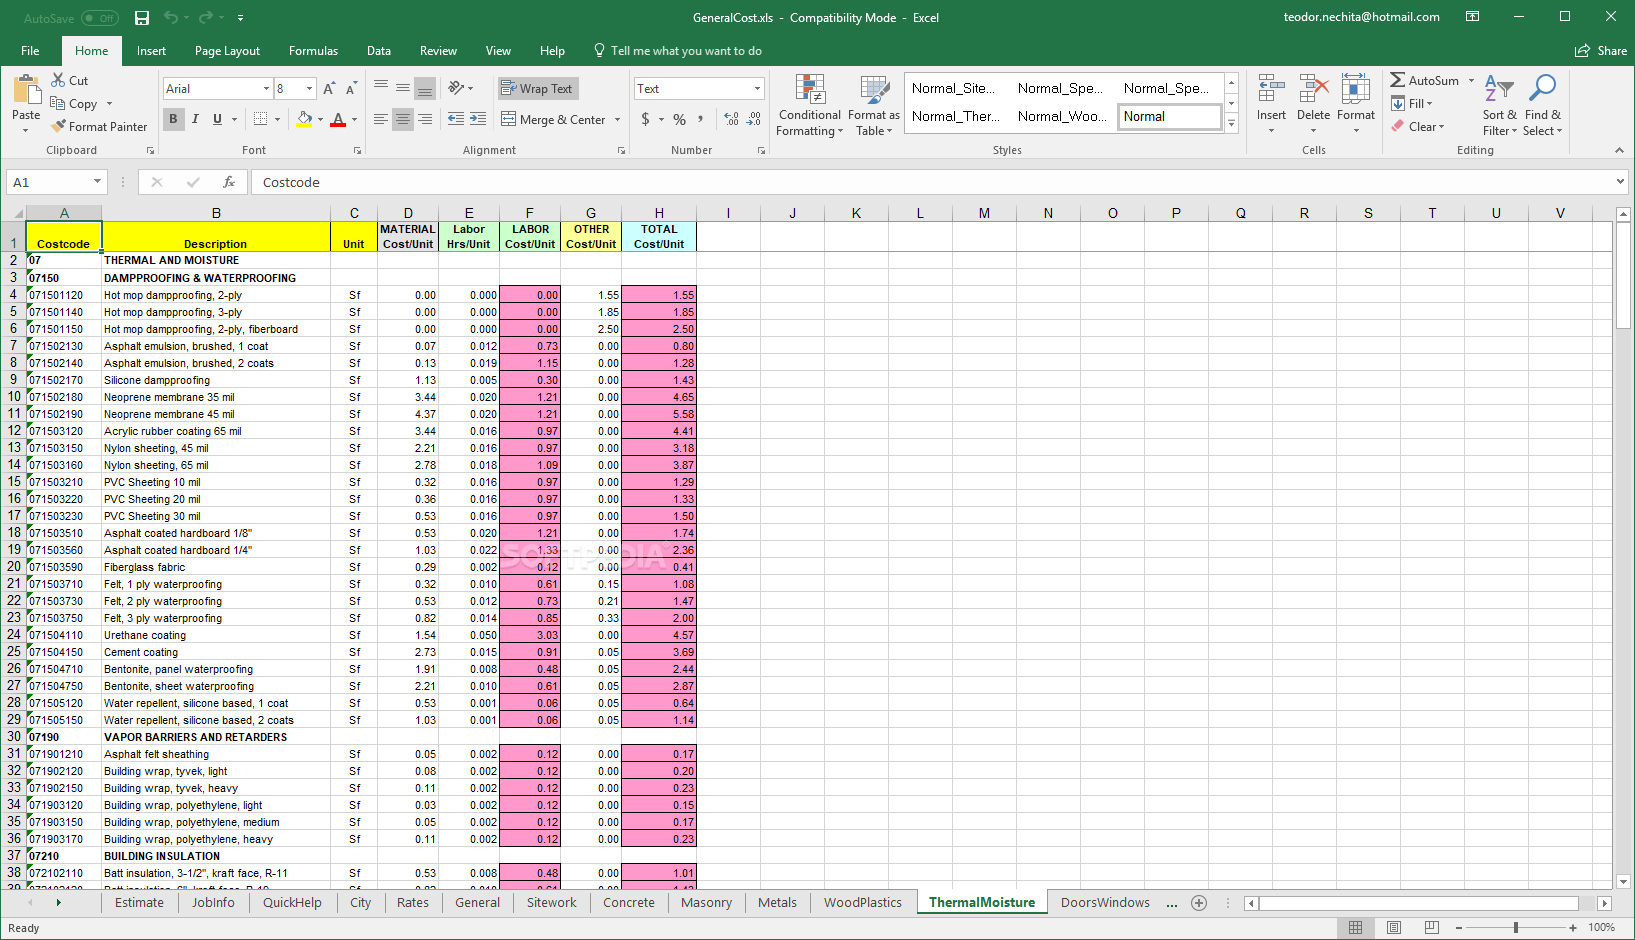Add a new sheet with plus icon
Screen dimensions: 1635x940
1199,903
